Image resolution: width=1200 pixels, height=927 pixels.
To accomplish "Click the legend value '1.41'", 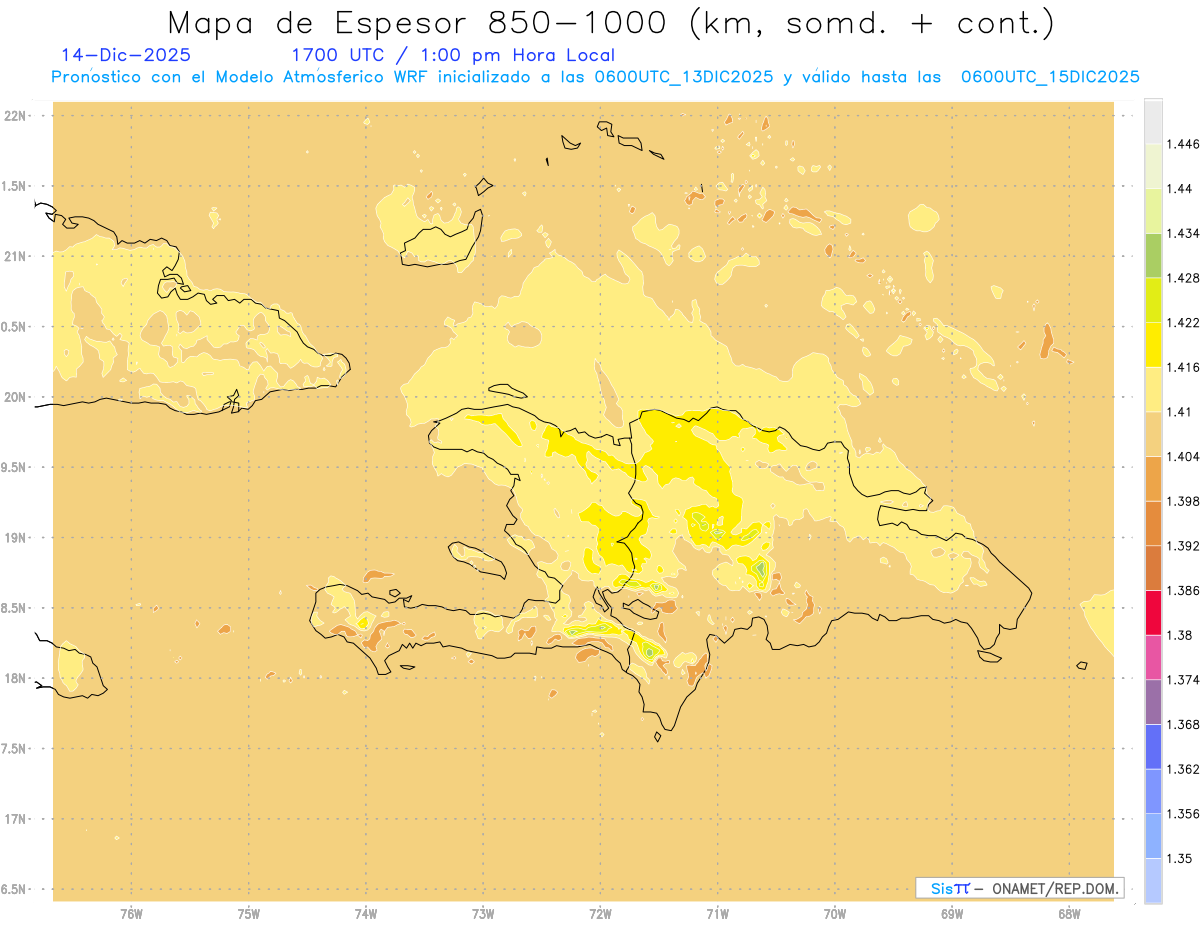I will [x=1180, y=411].
